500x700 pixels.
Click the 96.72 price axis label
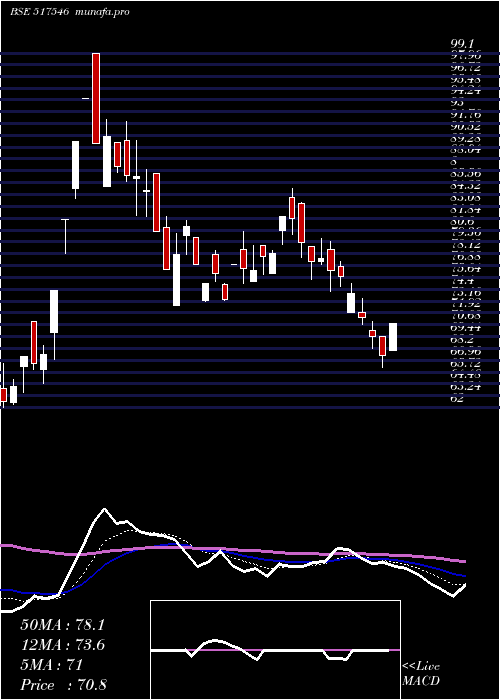coord(465,68)
